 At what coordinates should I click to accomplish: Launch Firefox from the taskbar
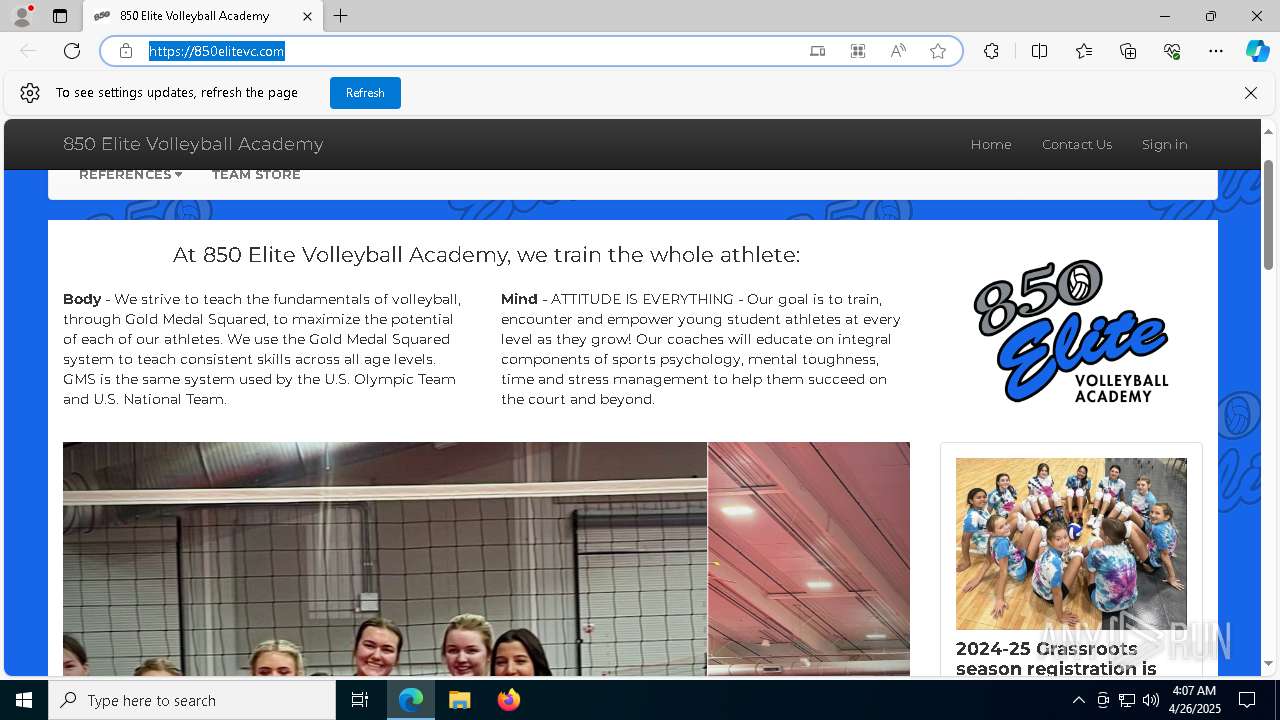click(x=508, y=700)
